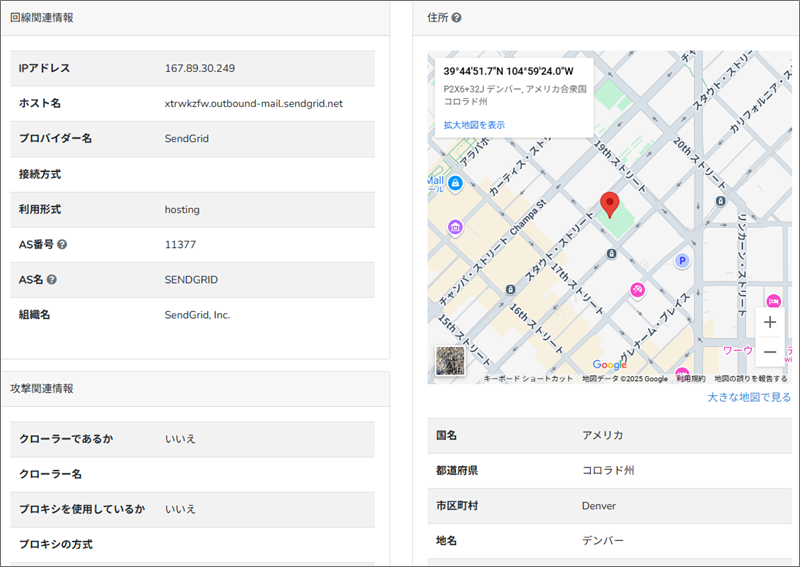Click the transit stop icon on チャンパ・ストリート

[x=510, y=289]
